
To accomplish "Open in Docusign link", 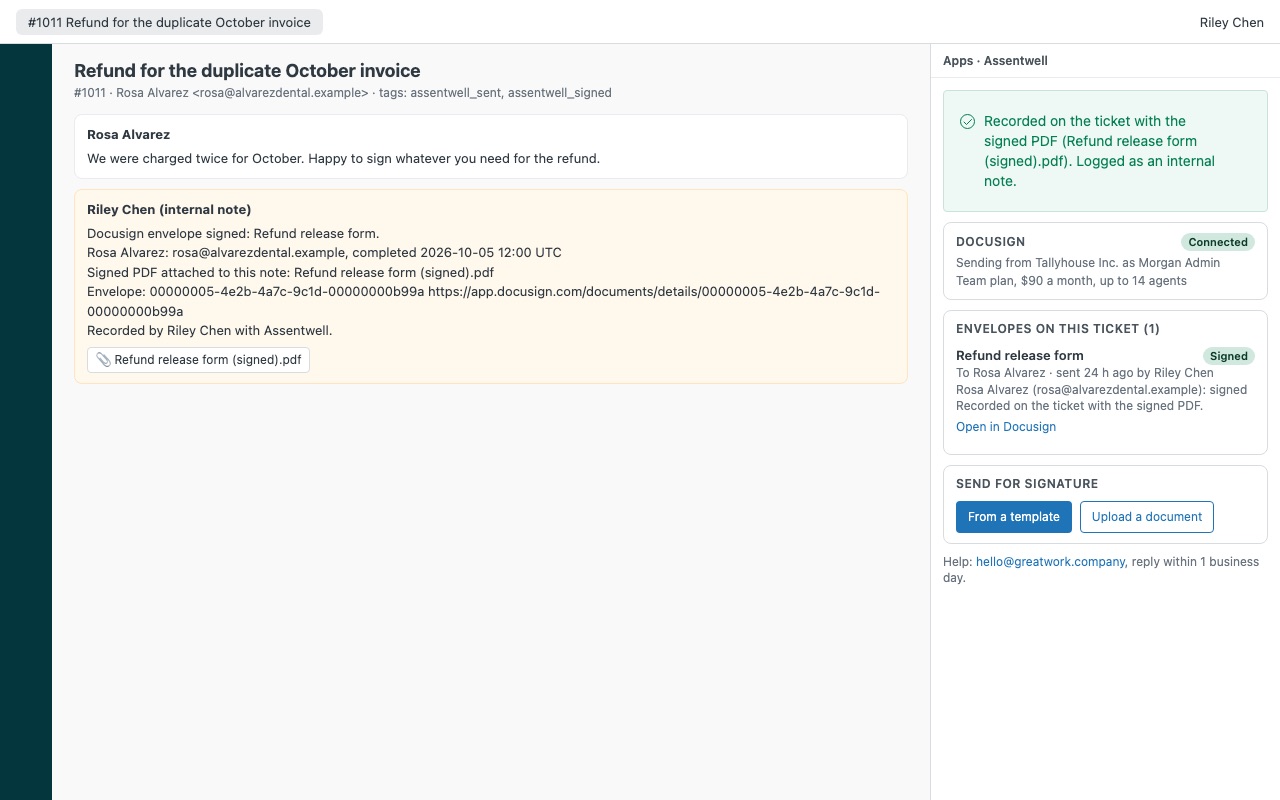I will point(1005,426).
